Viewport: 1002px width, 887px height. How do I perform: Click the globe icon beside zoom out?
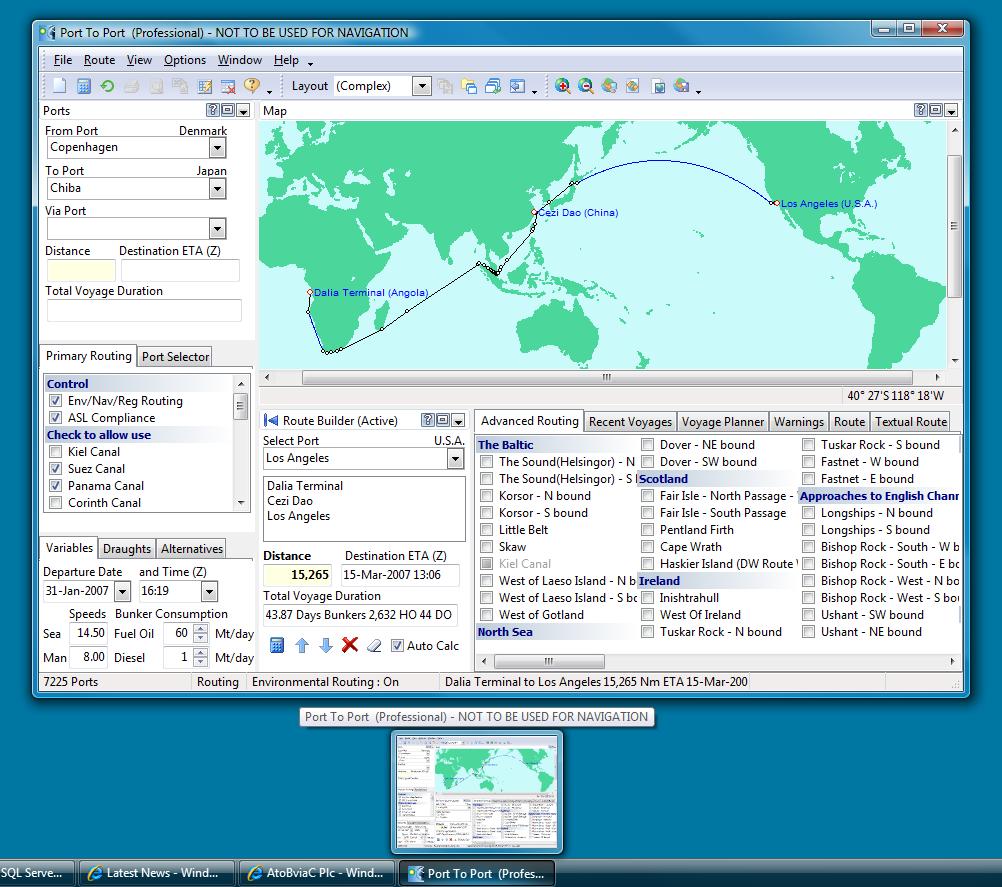point(609,86)
